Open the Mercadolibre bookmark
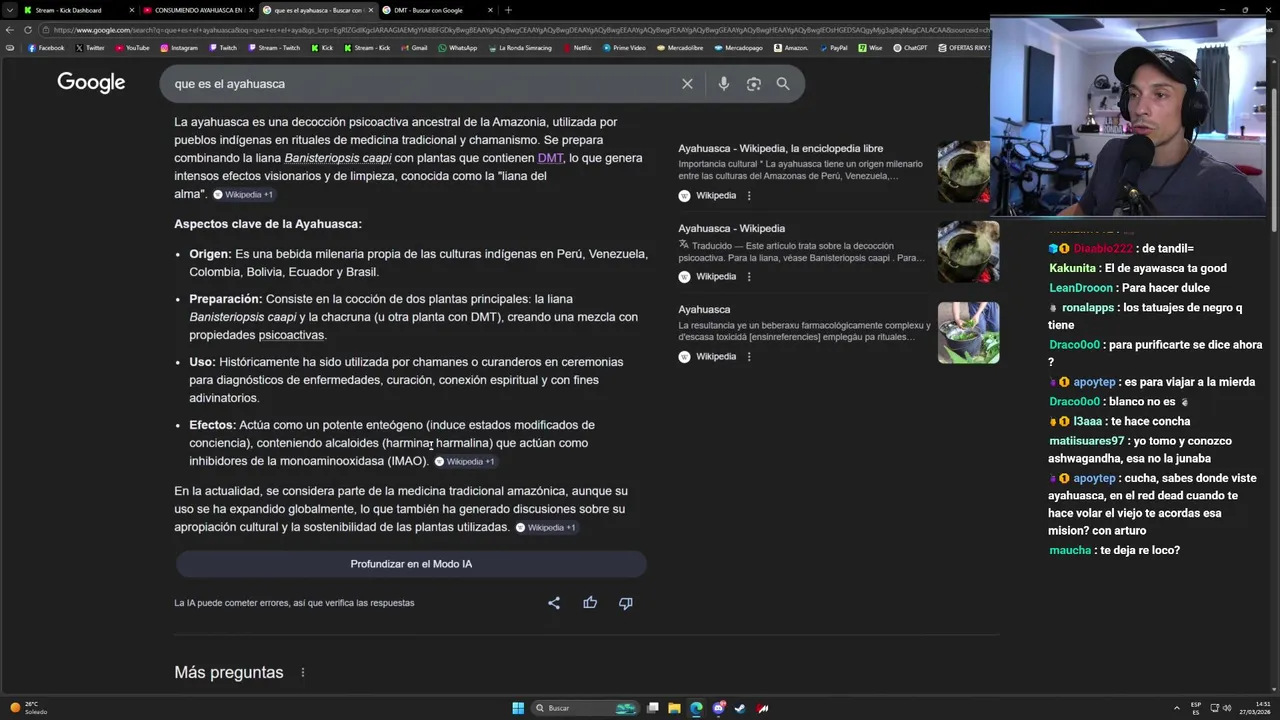This screenshot has width=1280, height=720. 680,48
